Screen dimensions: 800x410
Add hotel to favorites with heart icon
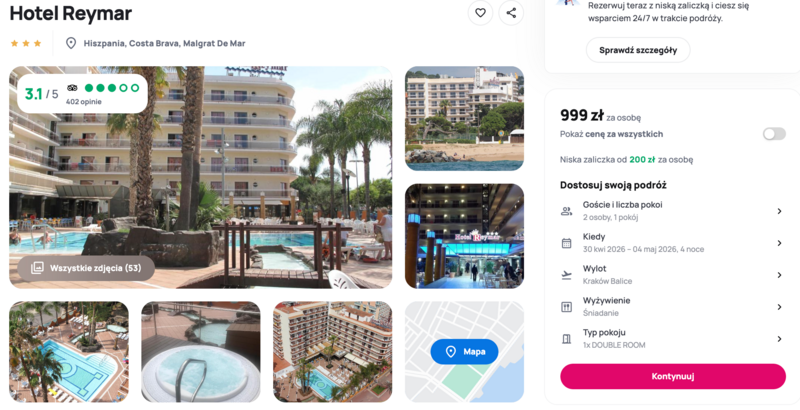[480, 13]
